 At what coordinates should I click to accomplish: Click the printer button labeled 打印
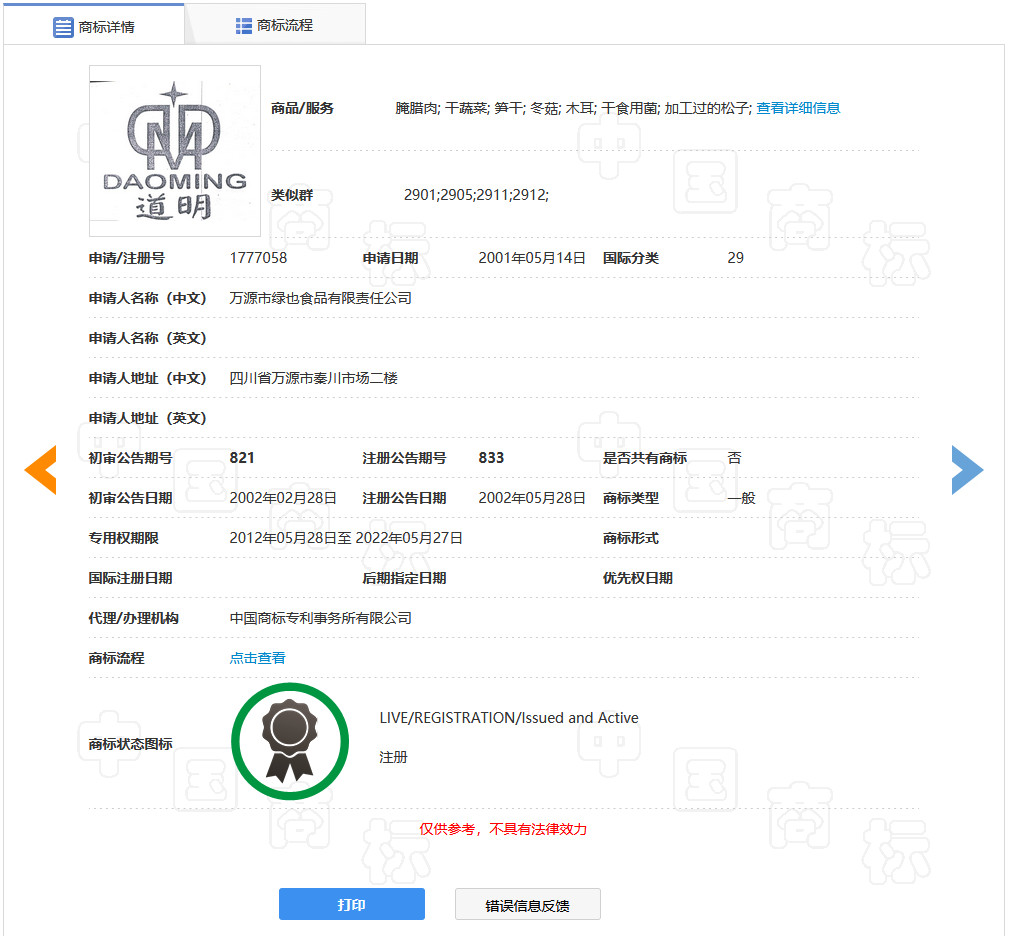(351, 903)
